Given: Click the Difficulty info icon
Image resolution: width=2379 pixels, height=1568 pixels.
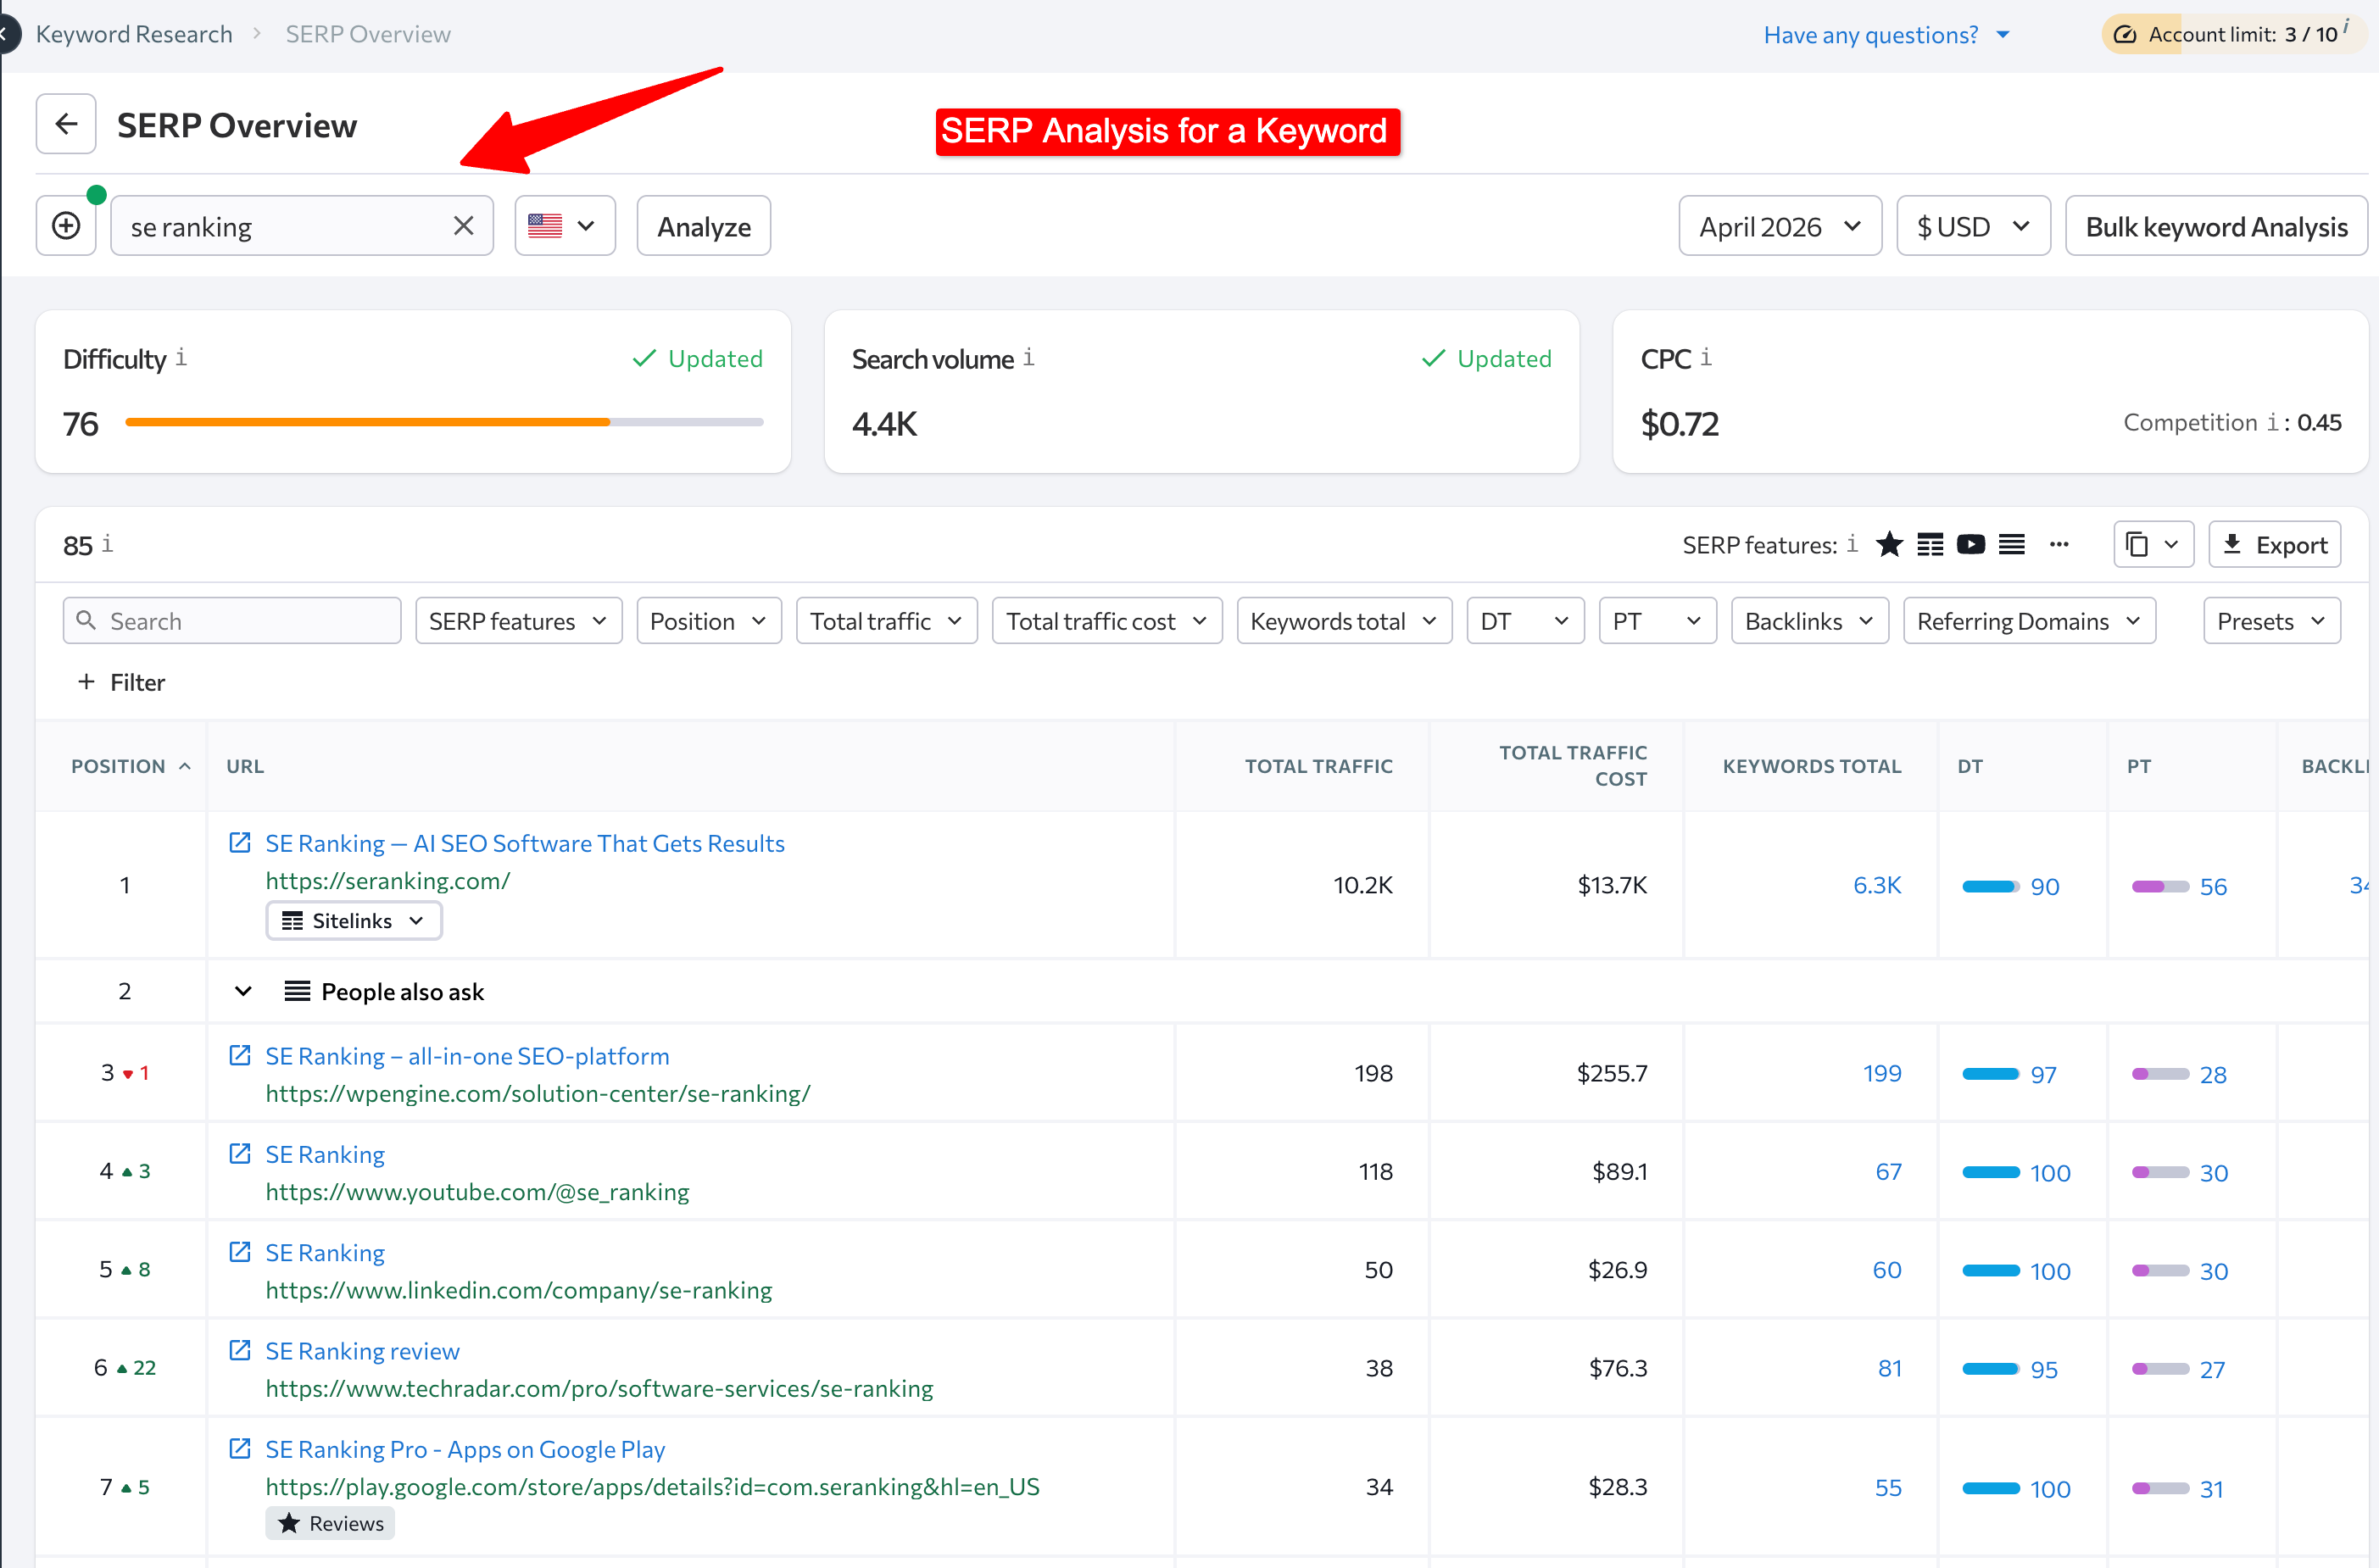Looking at the screenshot, I should click(181, 357).
